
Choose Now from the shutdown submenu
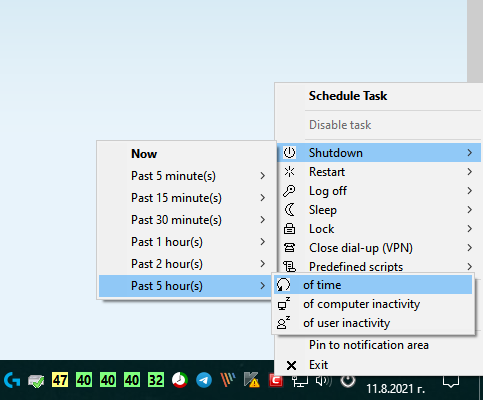185,154
